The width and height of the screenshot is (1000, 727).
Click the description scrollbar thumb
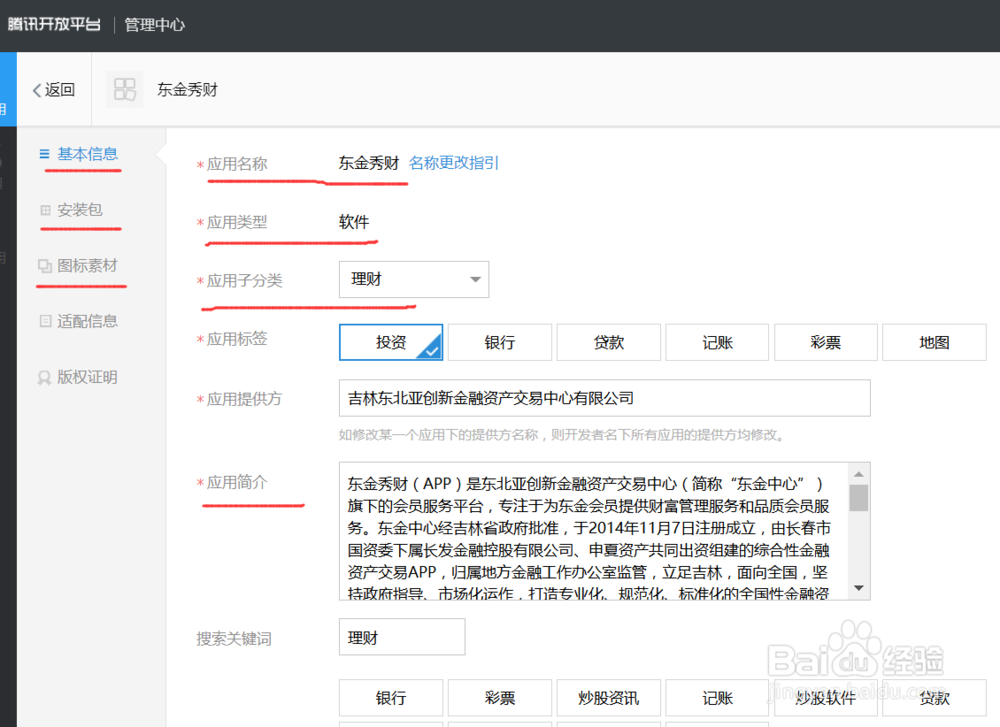pos(859,498)
